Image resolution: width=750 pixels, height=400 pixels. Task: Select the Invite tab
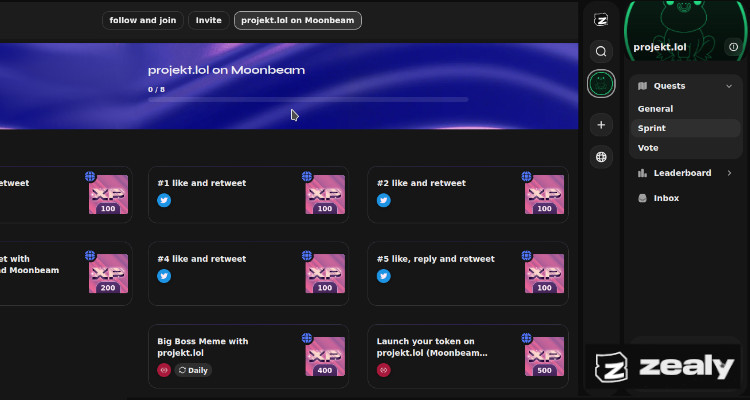click(x=209, y=21)
